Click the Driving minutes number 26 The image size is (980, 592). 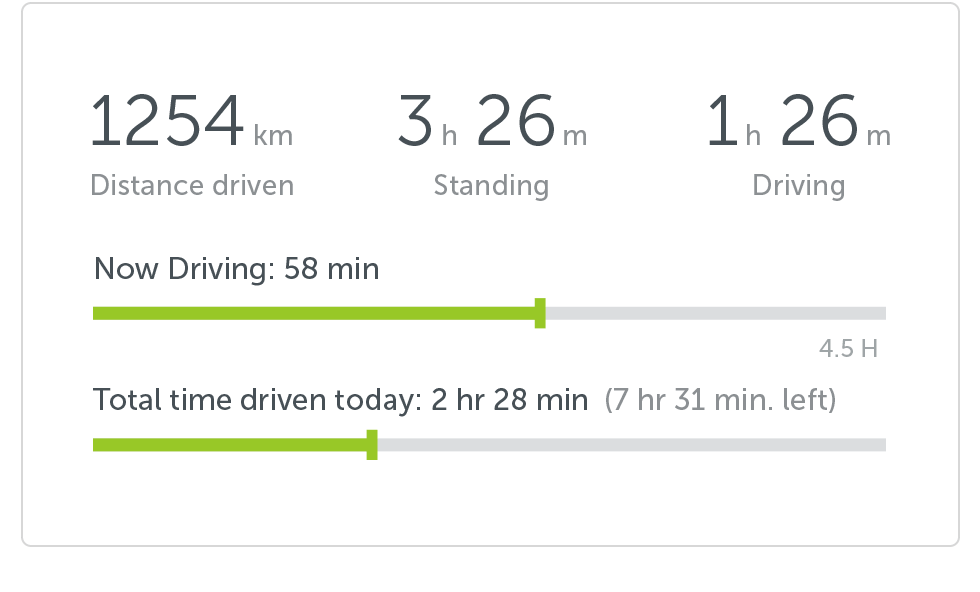coord(819,122)
